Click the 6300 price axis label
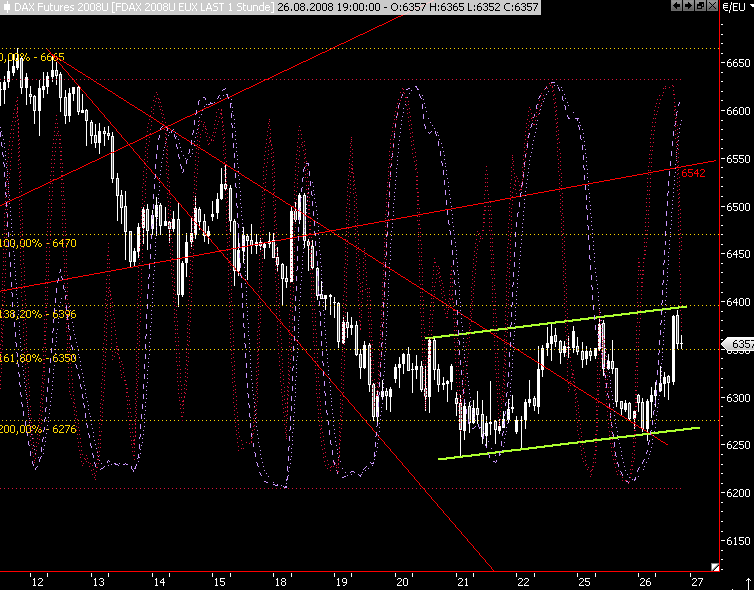Viewport: 754px width, 590px height. coord(738,398)
